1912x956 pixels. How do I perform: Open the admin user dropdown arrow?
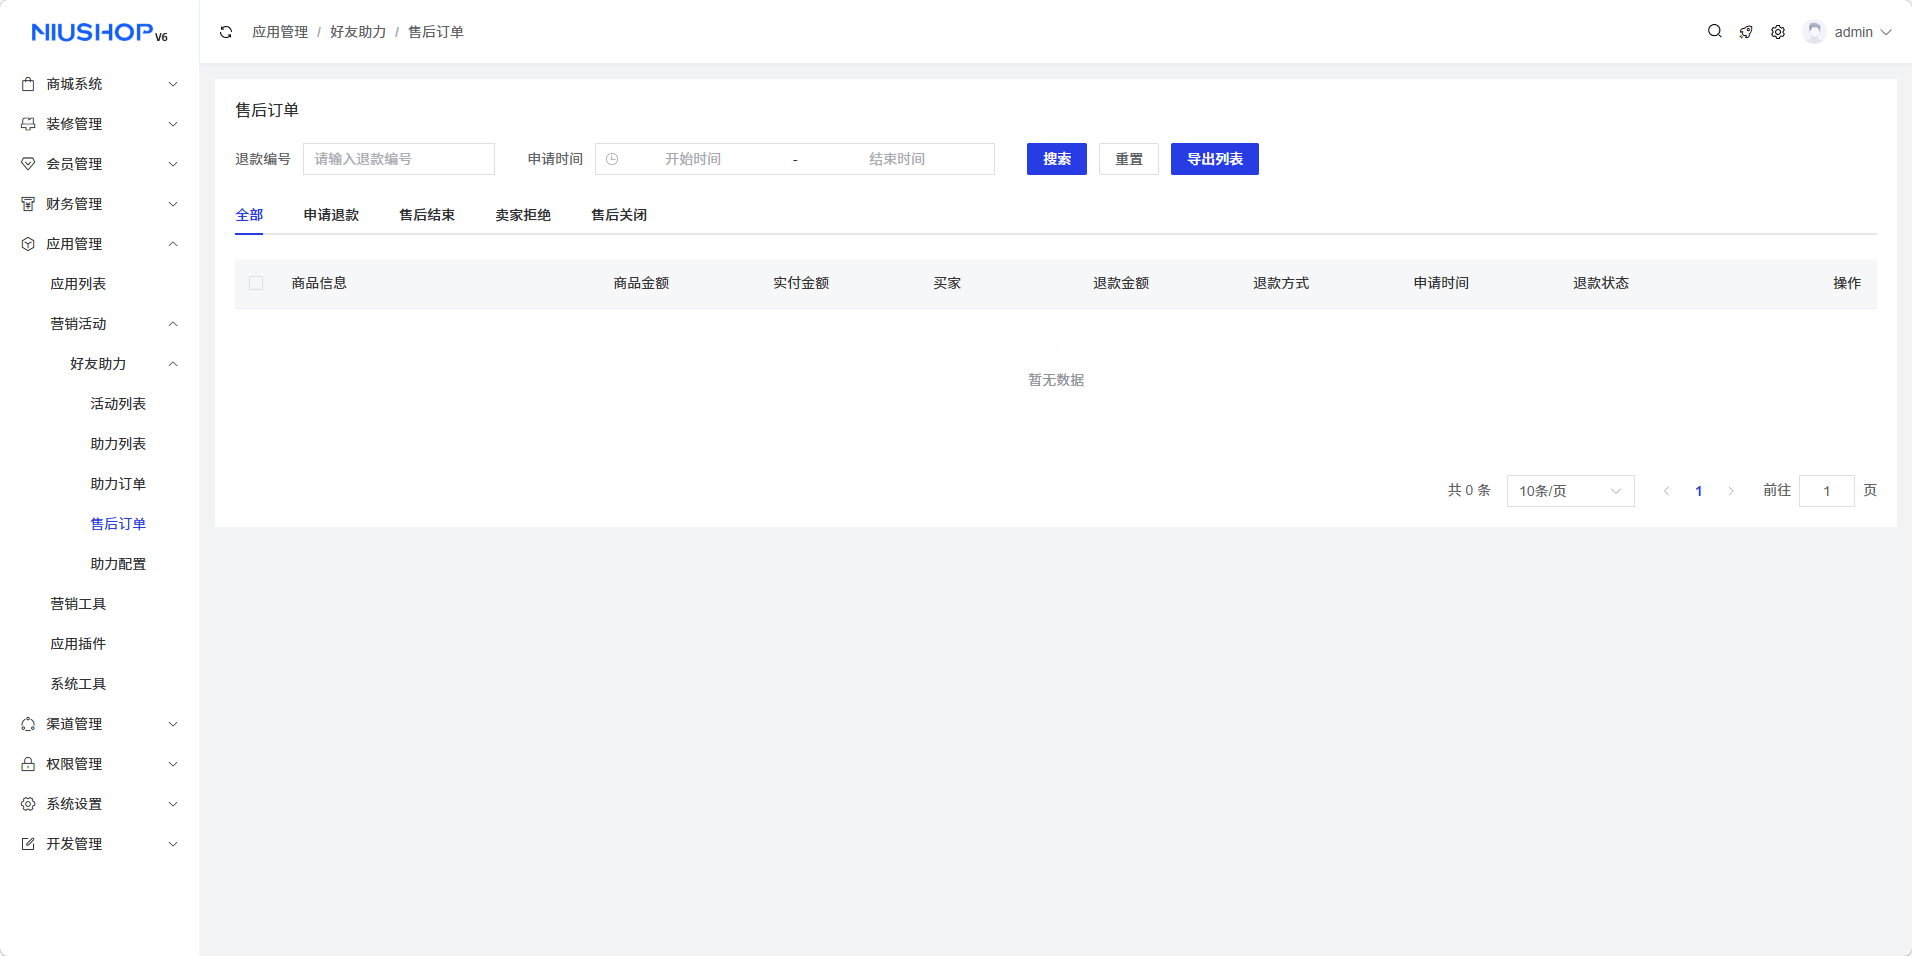pyautogui.click(x=1886, y=32)
